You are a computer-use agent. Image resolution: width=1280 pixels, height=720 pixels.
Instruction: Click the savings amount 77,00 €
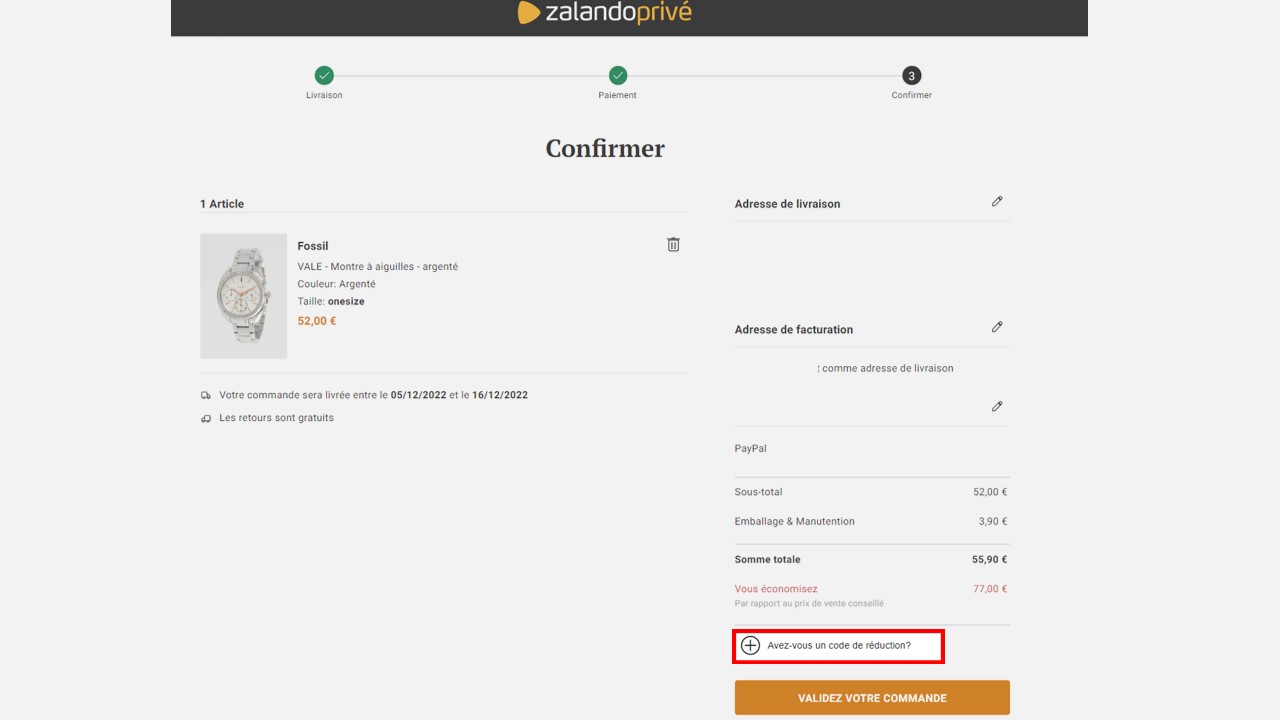990,589
